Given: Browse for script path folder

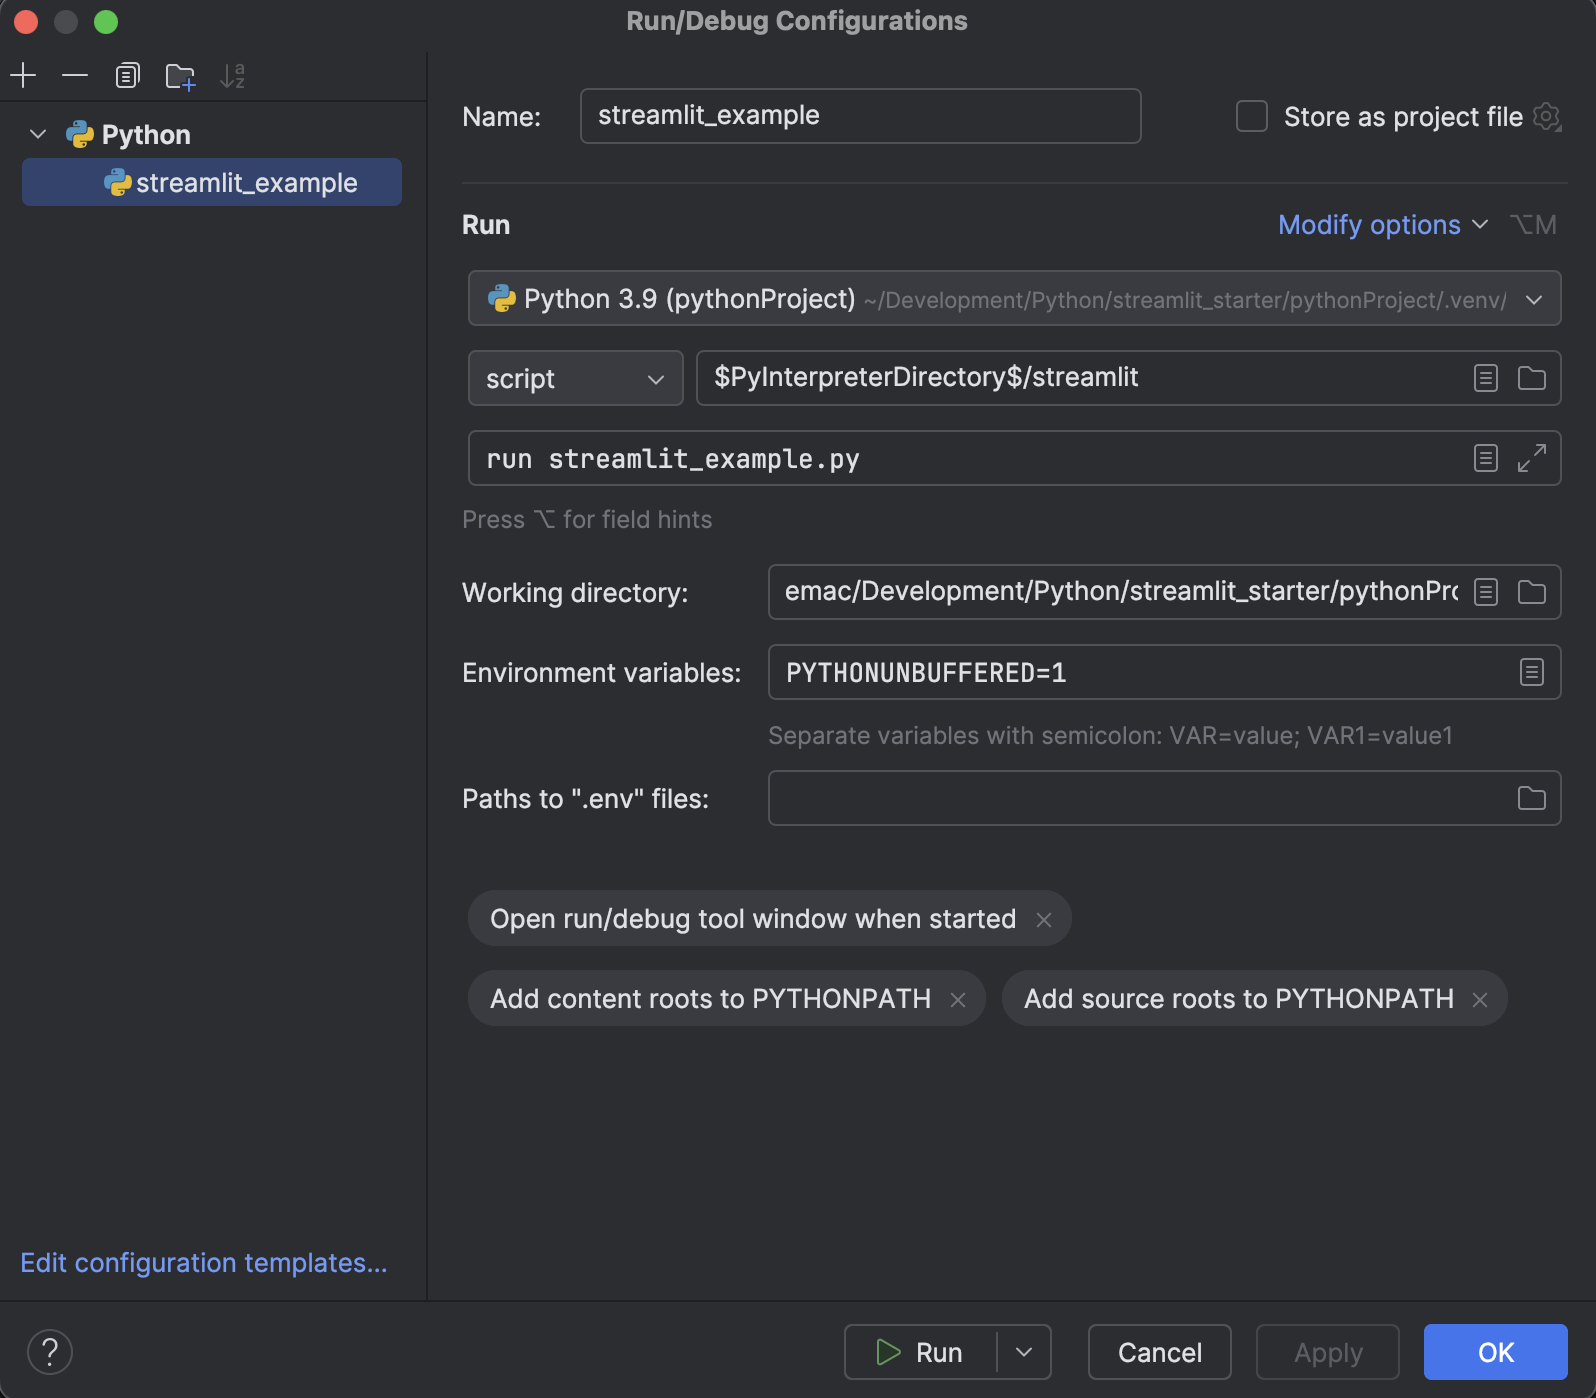Looking at the screenshot, I should pos(1532,378).
